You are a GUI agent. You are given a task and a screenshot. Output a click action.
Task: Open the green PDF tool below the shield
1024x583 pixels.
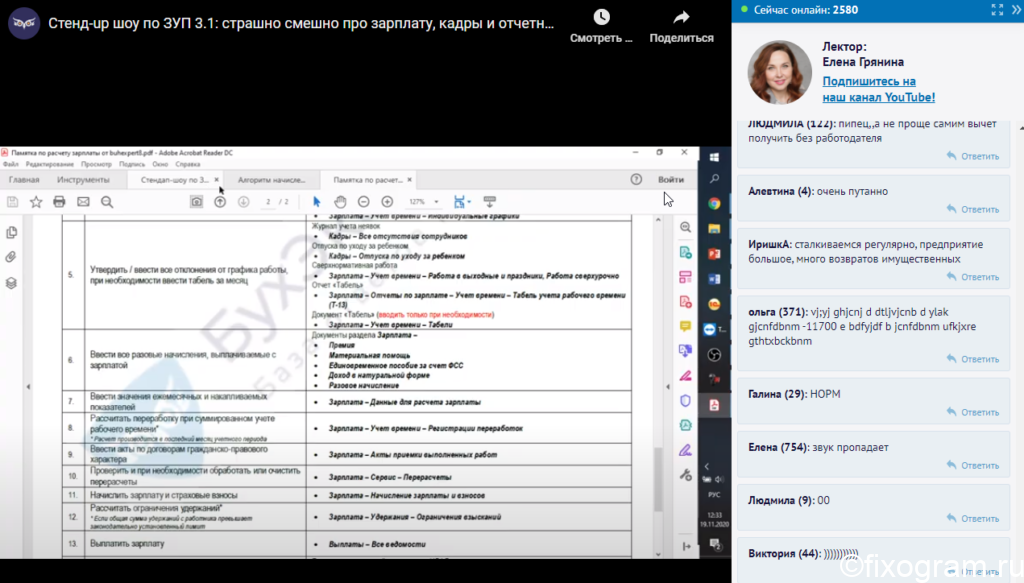tap(685, 425)
